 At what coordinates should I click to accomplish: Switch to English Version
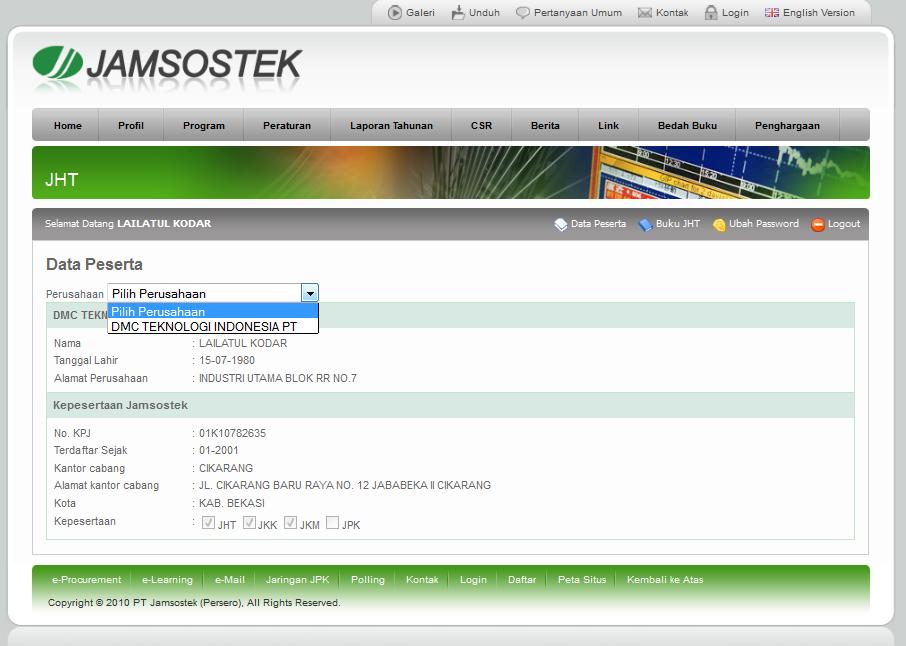pos(819,13)
